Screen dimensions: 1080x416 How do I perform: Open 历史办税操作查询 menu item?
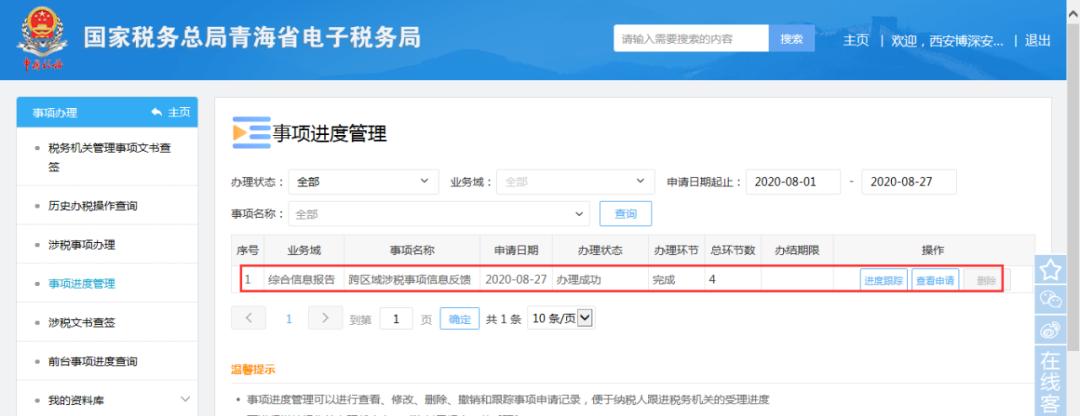[x=92, y=205]
